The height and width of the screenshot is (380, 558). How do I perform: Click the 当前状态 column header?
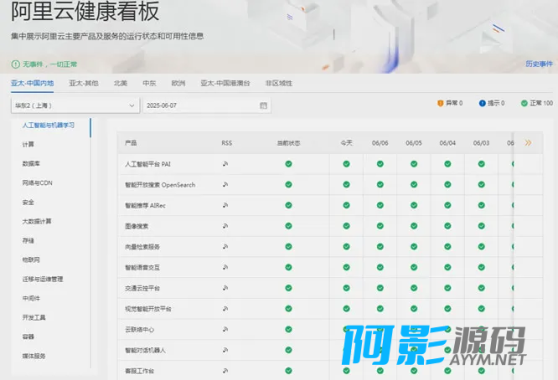289,143
